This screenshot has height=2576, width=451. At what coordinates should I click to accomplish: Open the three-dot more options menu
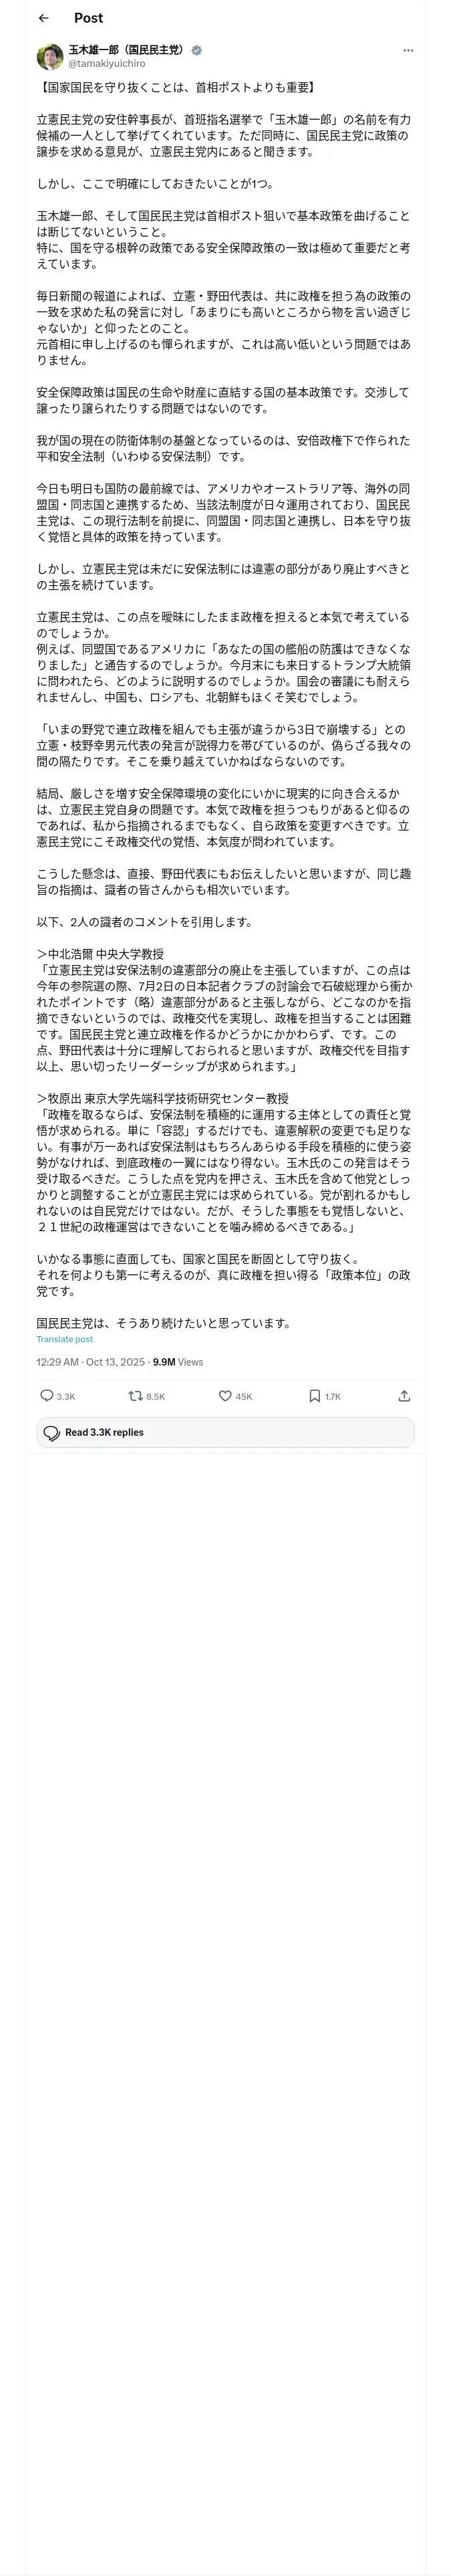[408, 50]
